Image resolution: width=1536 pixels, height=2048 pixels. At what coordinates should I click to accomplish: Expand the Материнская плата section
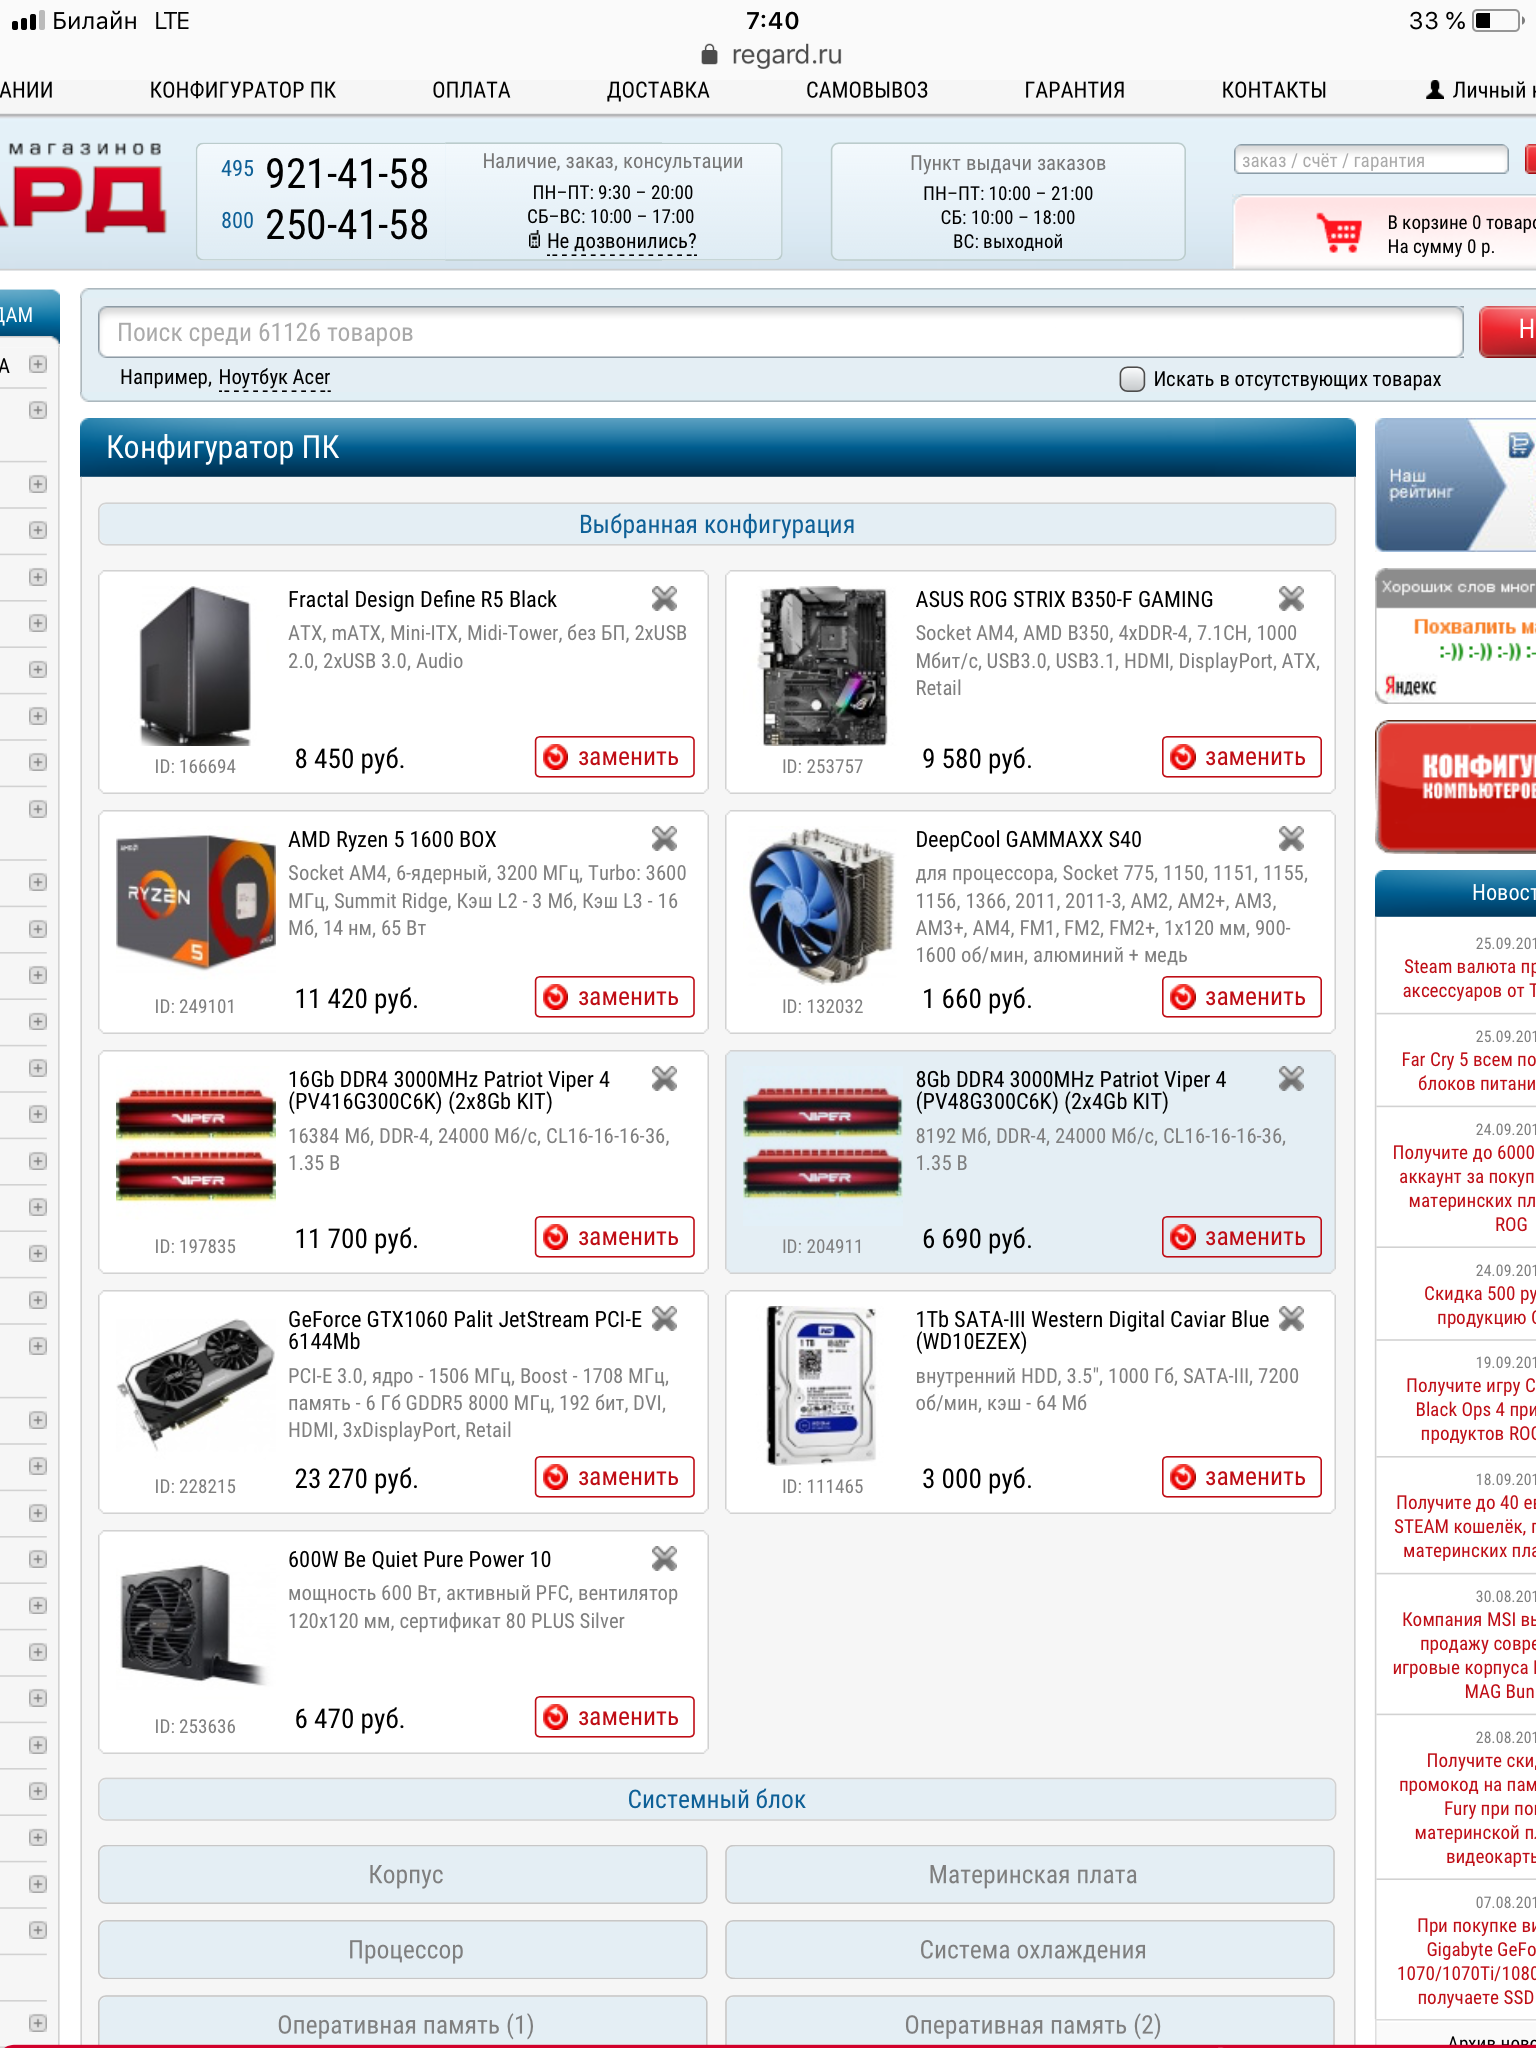coord(1030,1874)
